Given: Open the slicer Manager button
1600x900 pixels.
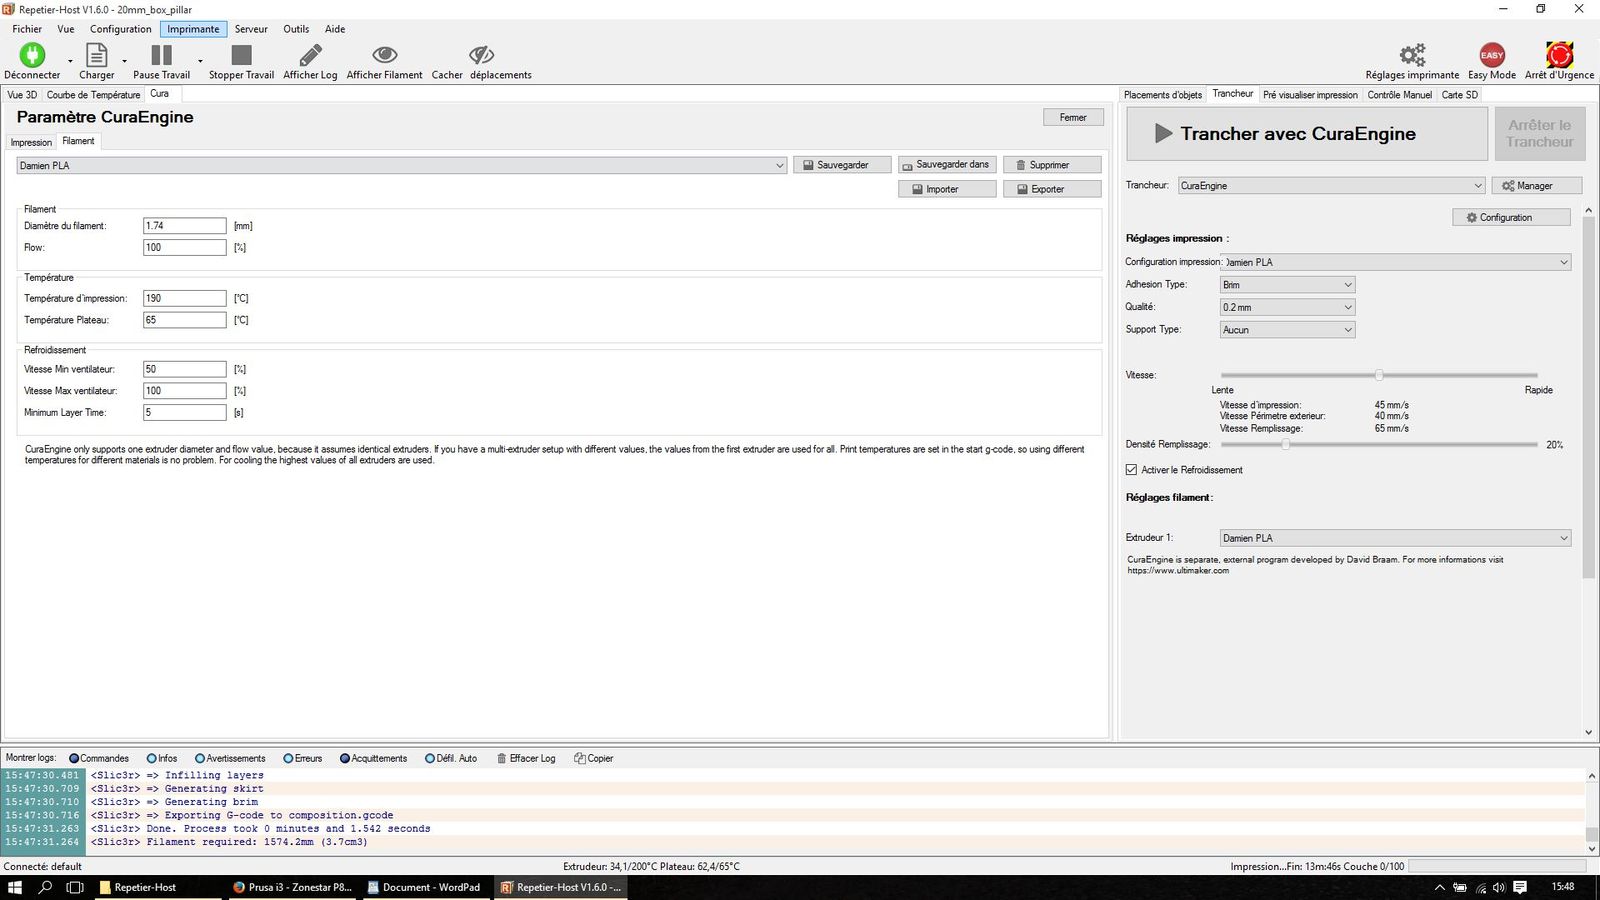Looking at the screenshot, I should tap(1536, 185).
